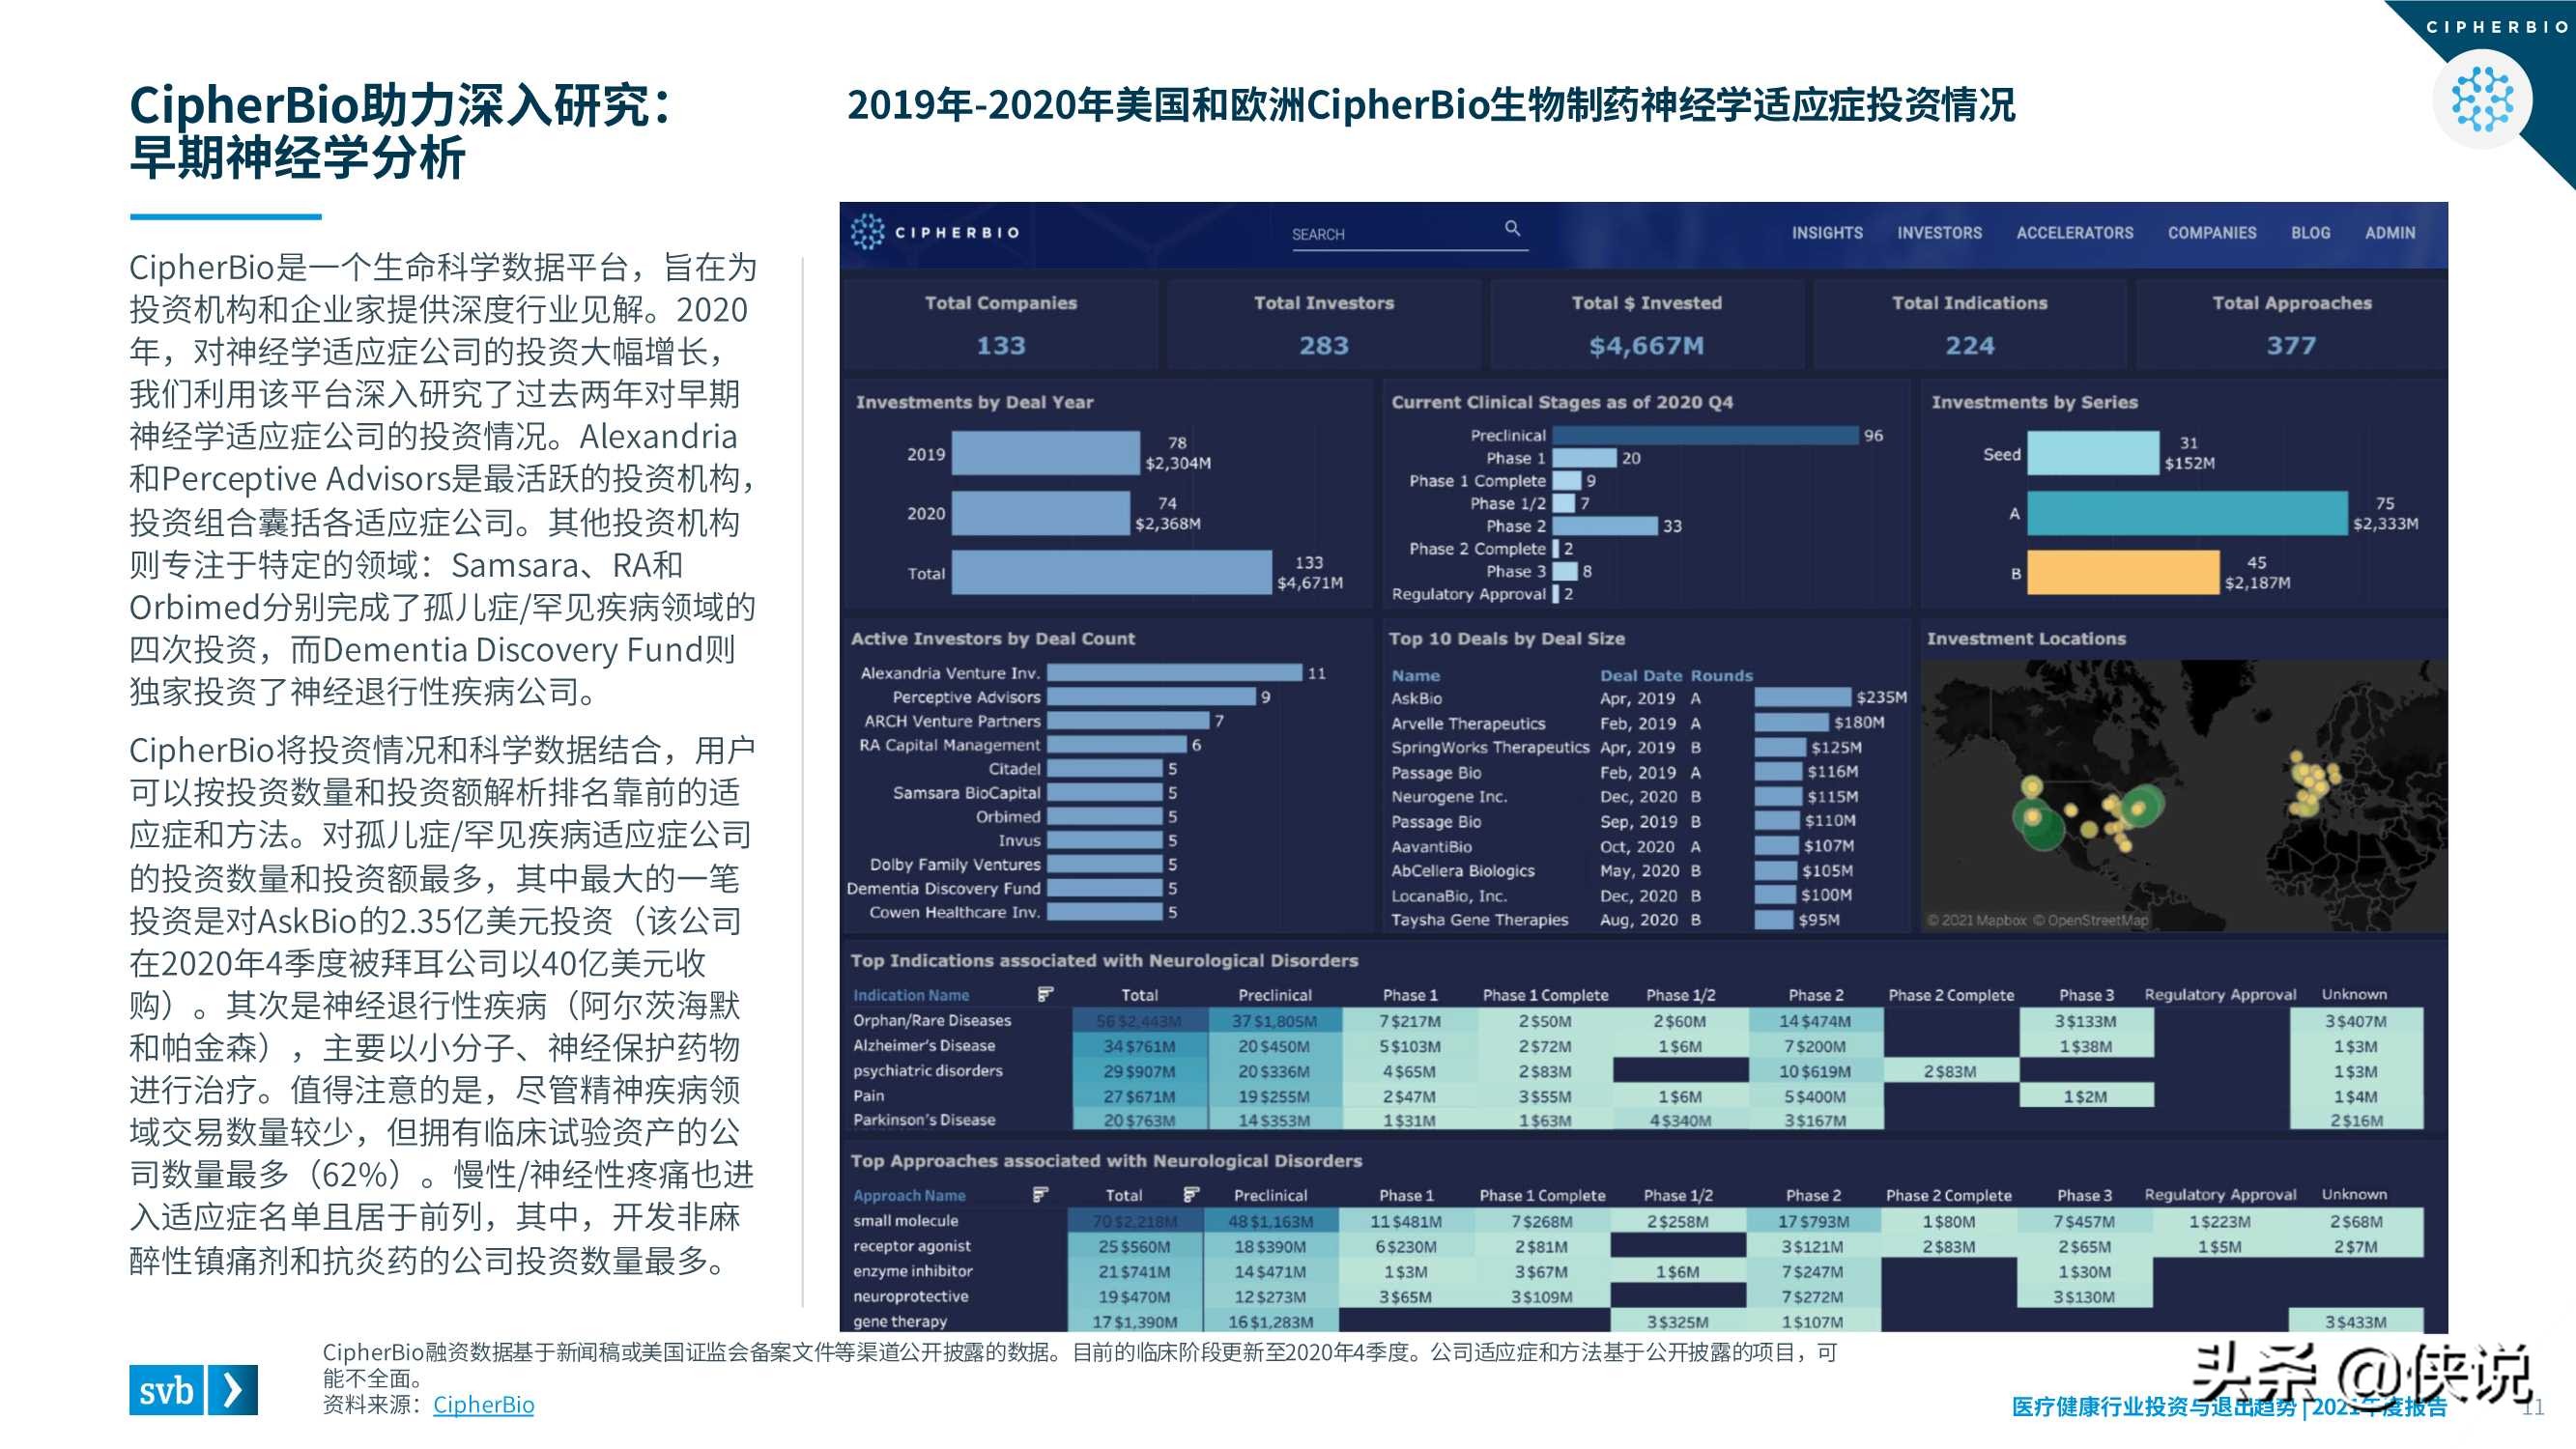
Task: Select the 2019 deal year bar
Action: [x=1045, y=453]
